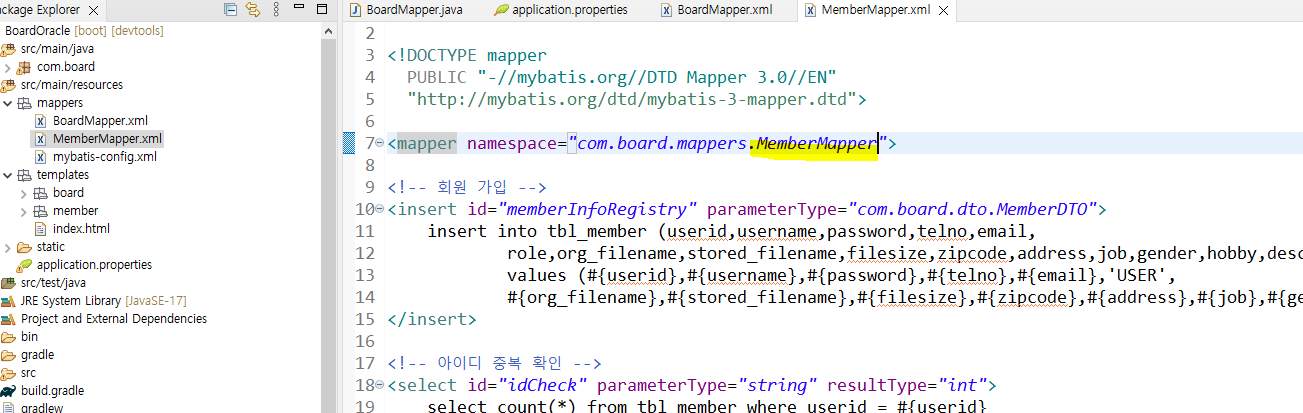Image resolution: width=1303 pixels, height=413 pixels.
Task: Click the templates package icon
Action: tap(24, 175)
